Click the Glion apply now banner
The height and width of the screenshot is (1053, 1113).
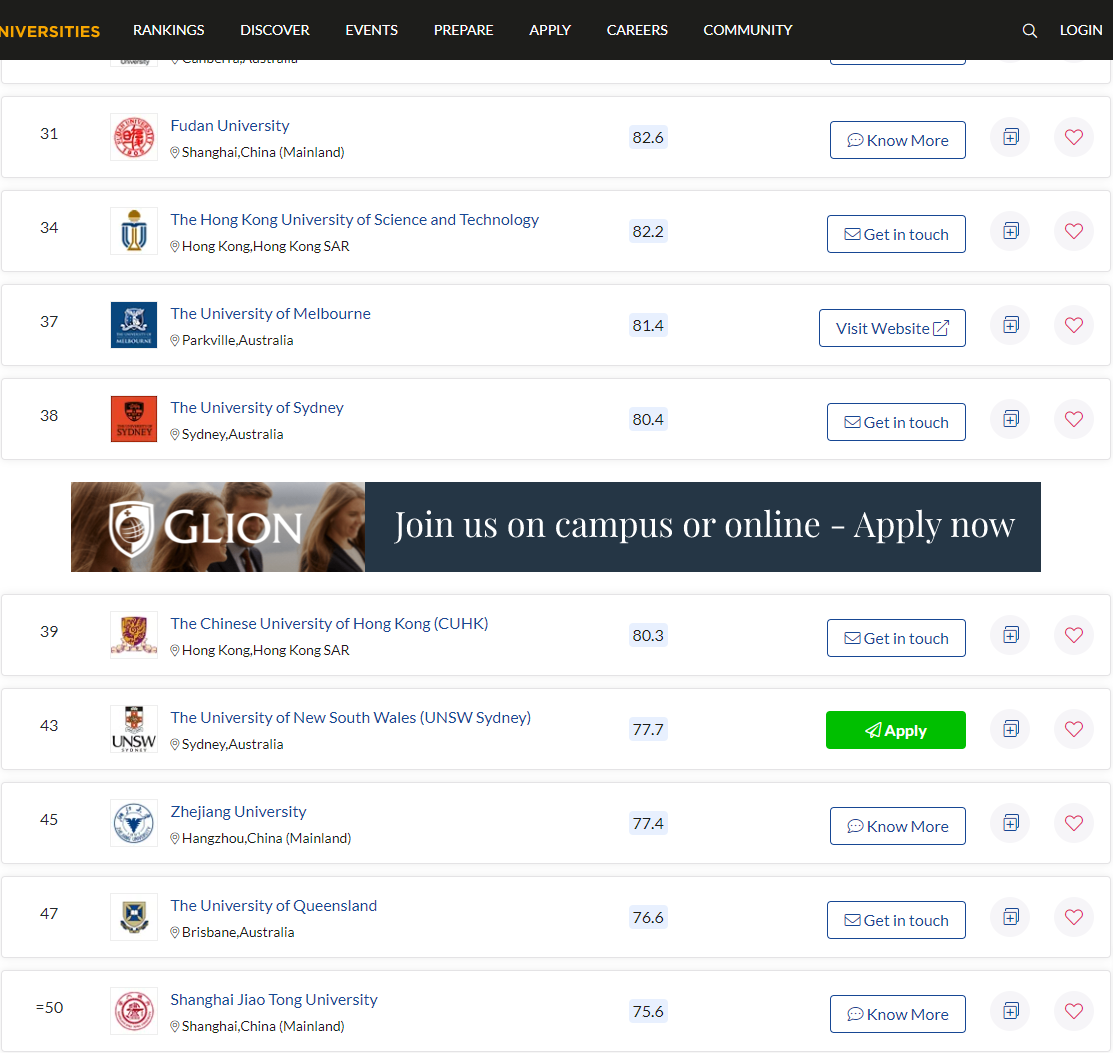click(555, 527)
